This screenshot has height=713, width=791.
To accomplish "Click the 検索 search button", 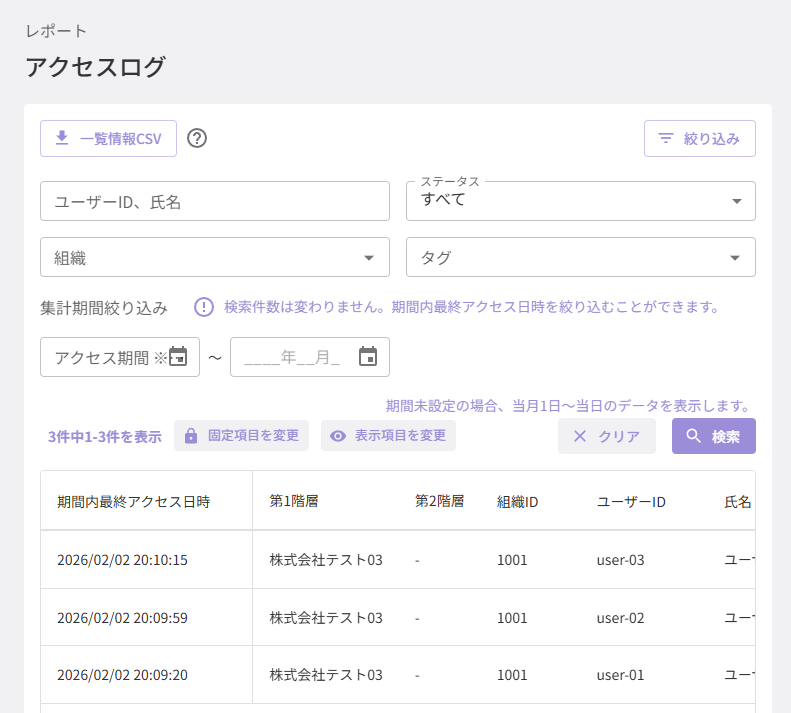I will pyautogui.click(x=714, y=436).
